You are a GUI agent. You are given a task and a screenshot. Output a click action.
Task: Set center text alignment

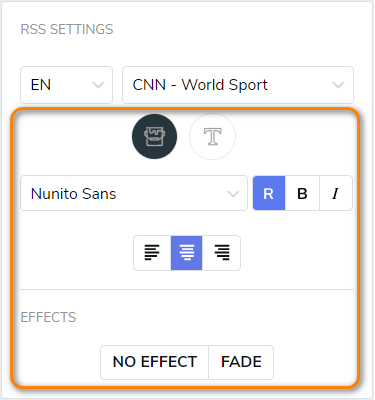[x=186, y=253]
